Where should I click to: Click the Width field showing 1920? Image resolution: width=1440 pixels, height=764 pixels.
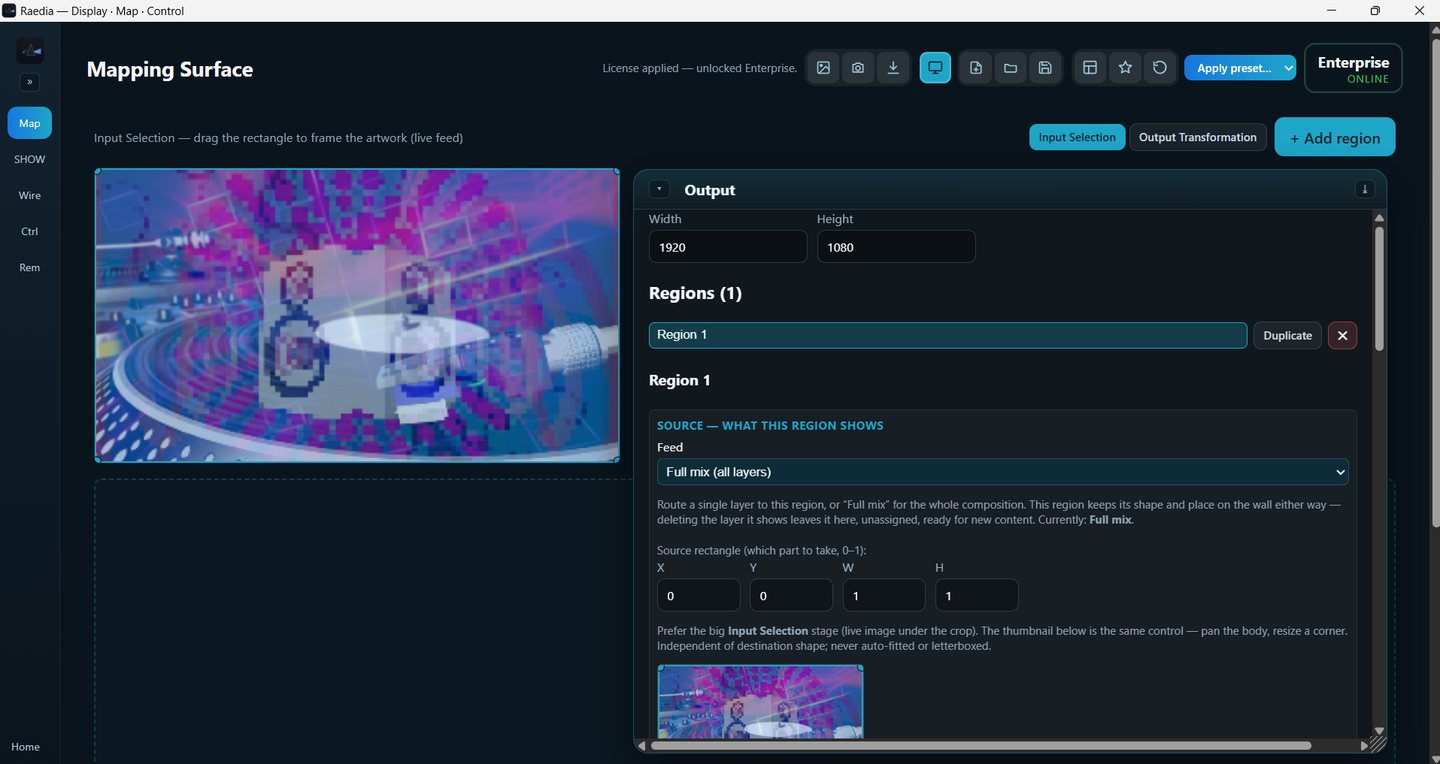tap(728, 247)
